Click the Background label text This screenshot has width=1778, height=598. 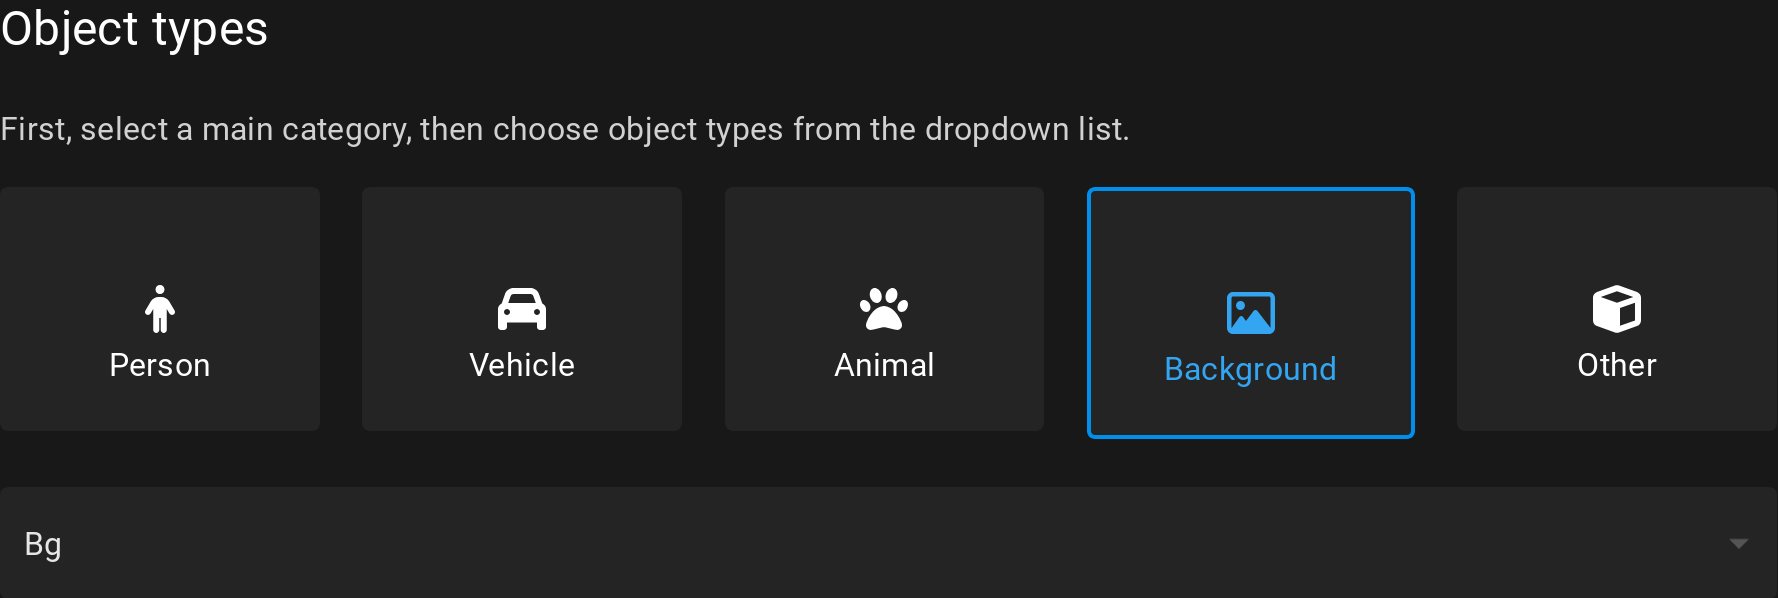(x=1250, y=369)
